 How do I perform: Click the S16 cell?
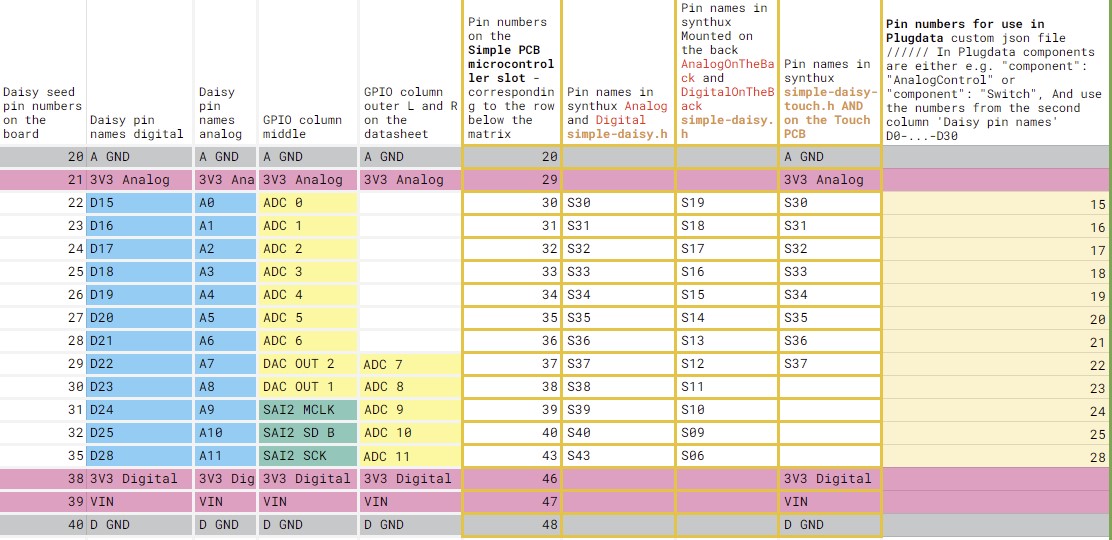727,272
